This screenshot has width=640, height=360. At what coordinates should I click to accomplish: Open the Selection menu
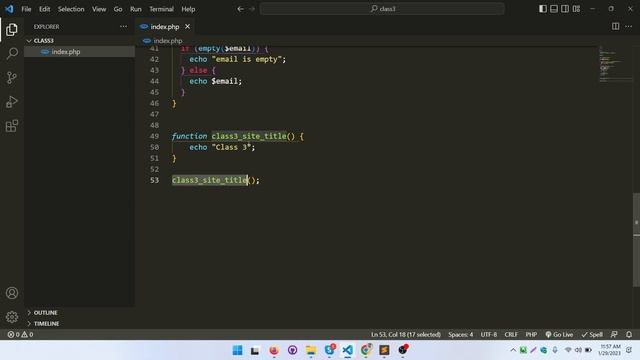(71, 9)
